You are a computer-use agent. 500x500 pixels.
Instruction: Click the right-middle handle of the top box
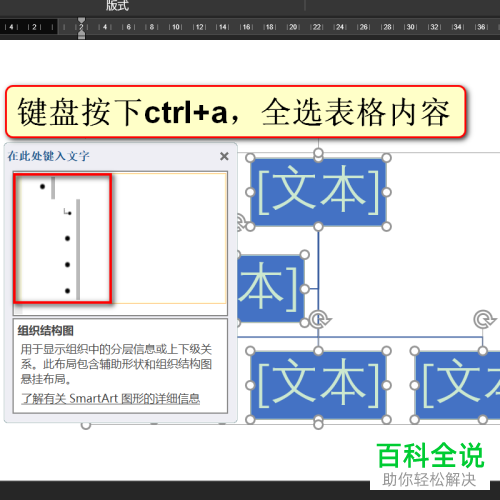click(386, 192)
